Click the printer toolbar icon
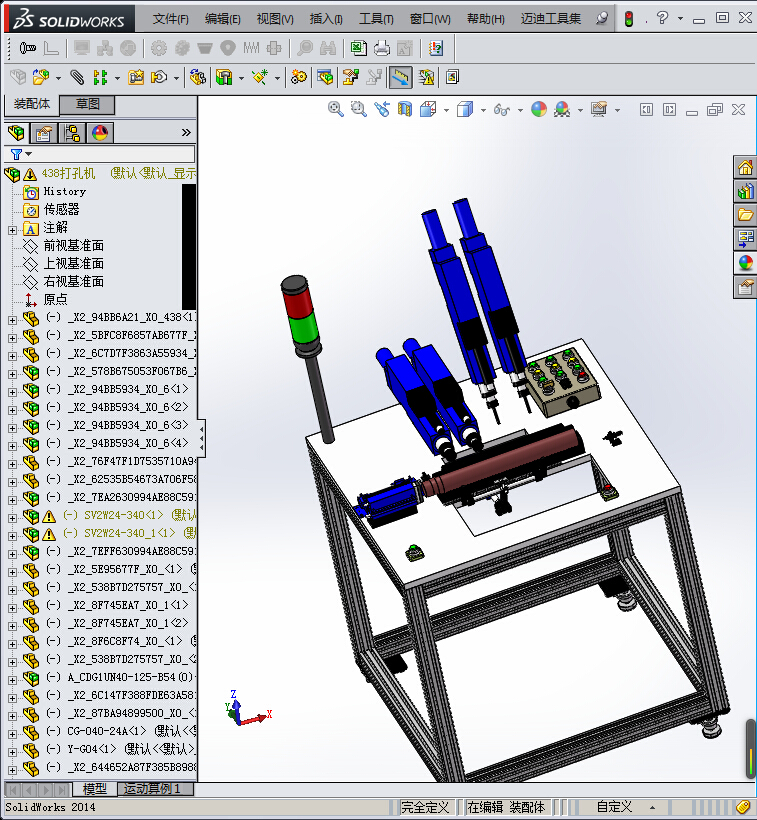 point(382,48)
